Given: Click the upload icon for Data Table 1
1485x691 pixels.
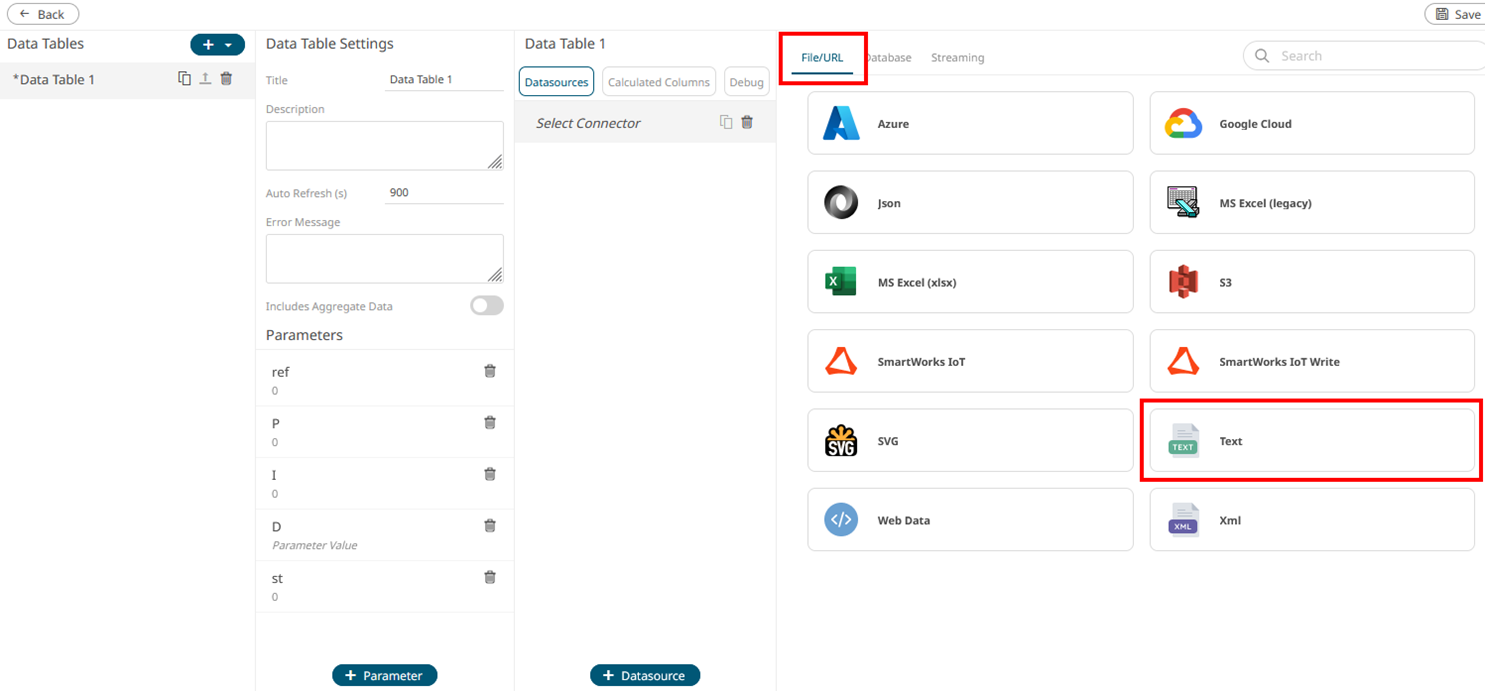Looking at the screenshot, I should [205, 79].
